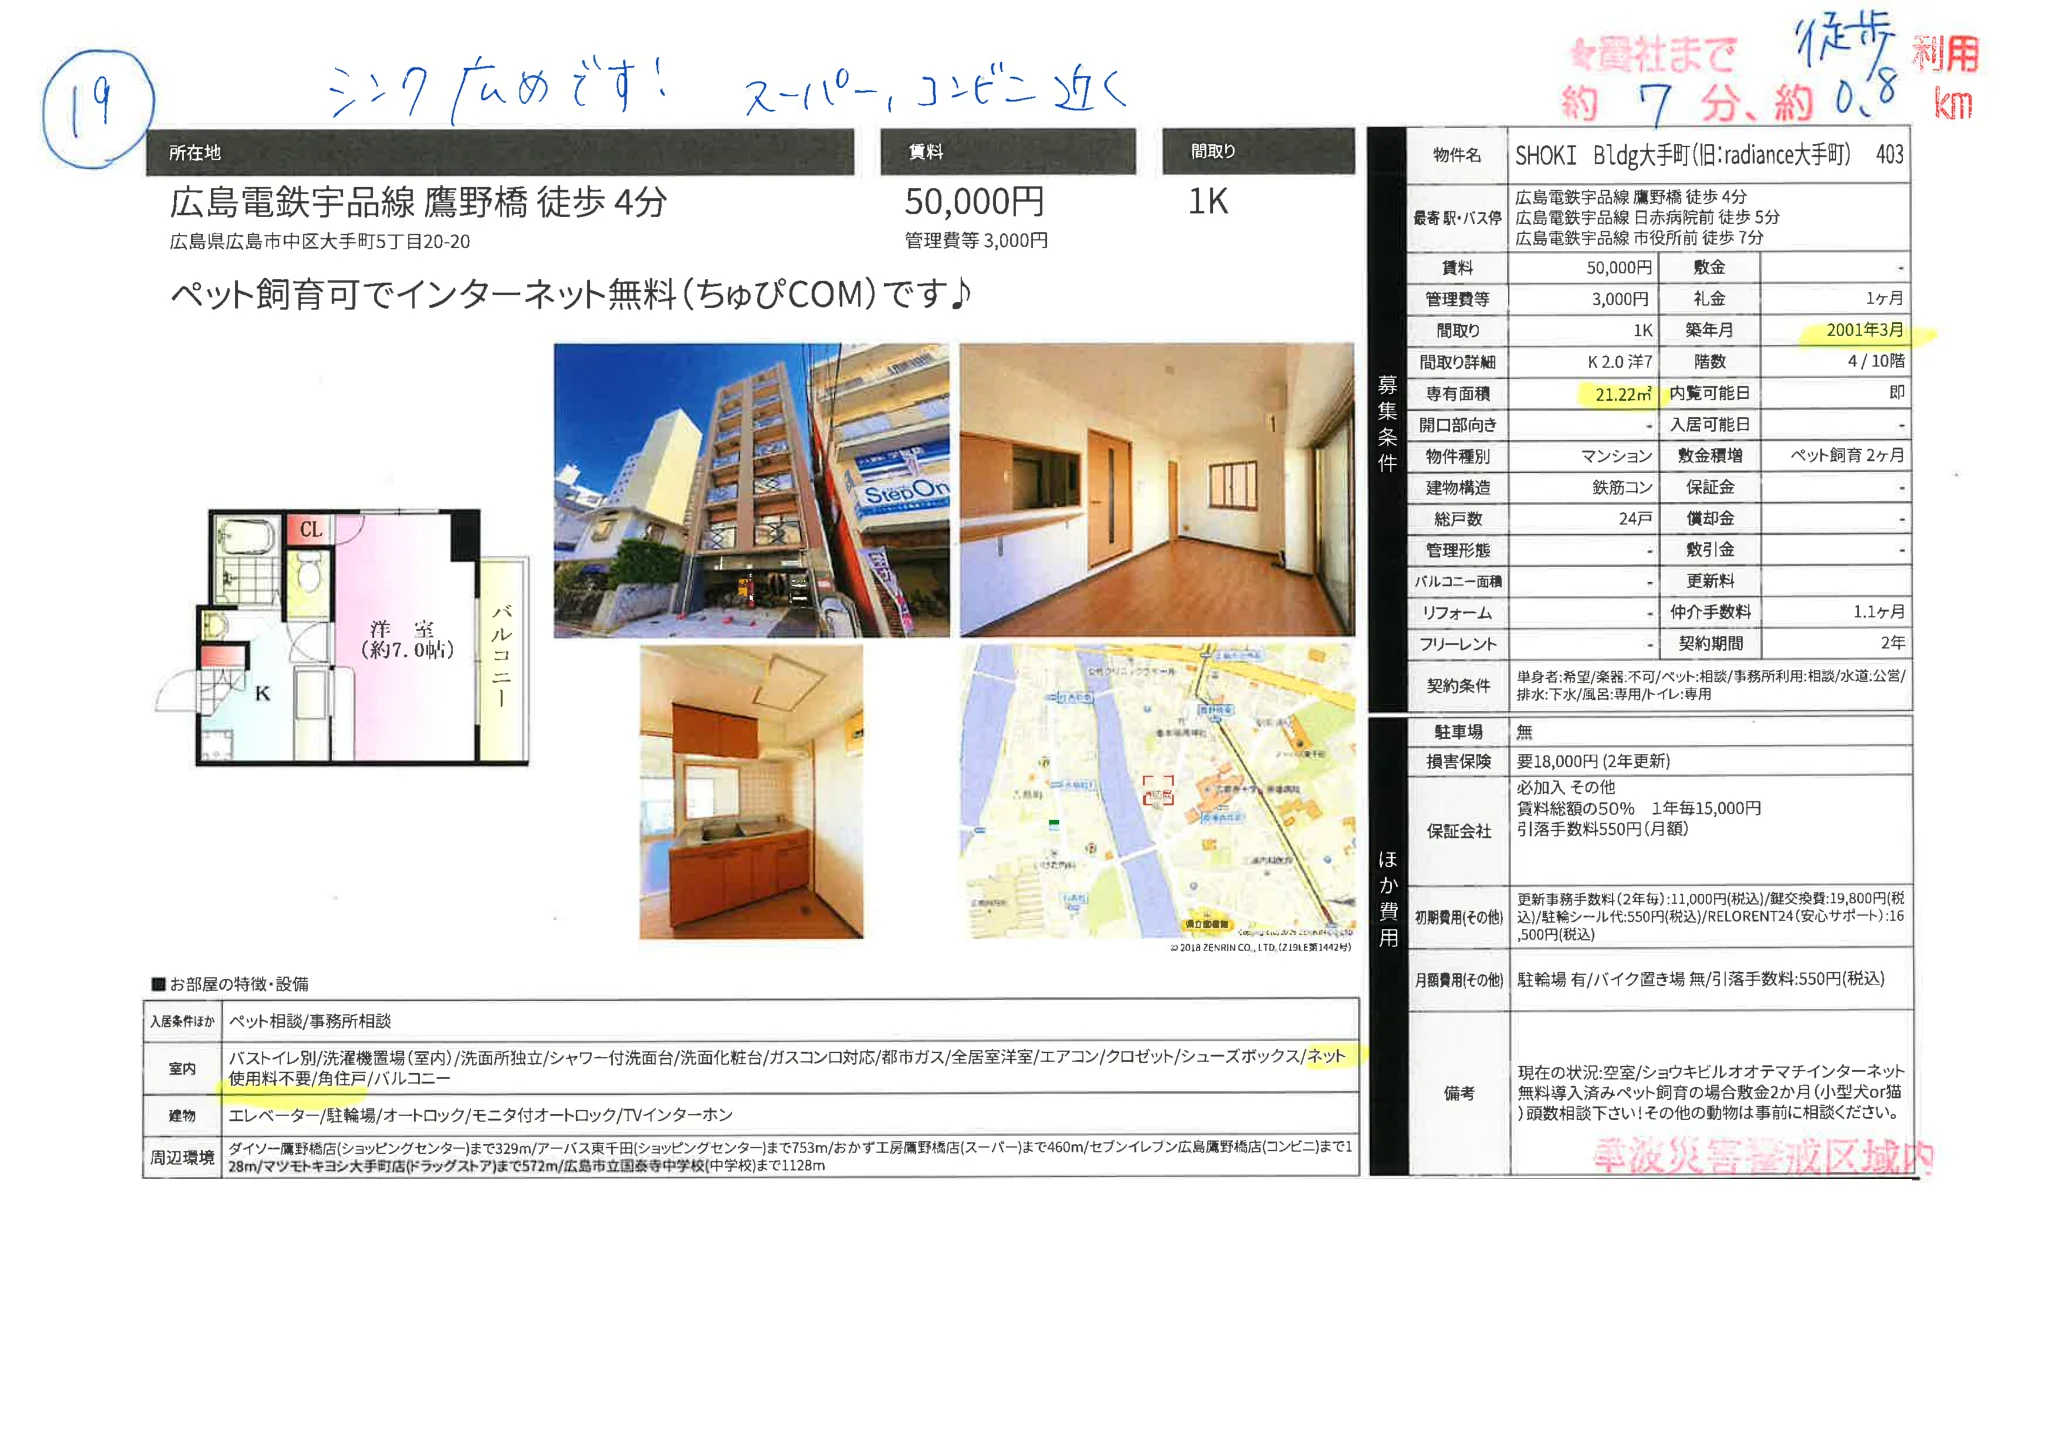Image resolution: width=2056 pixels, height=1455 pixels.
Task: Click the マンション property type value
Action: click(x=1616, y=457)
